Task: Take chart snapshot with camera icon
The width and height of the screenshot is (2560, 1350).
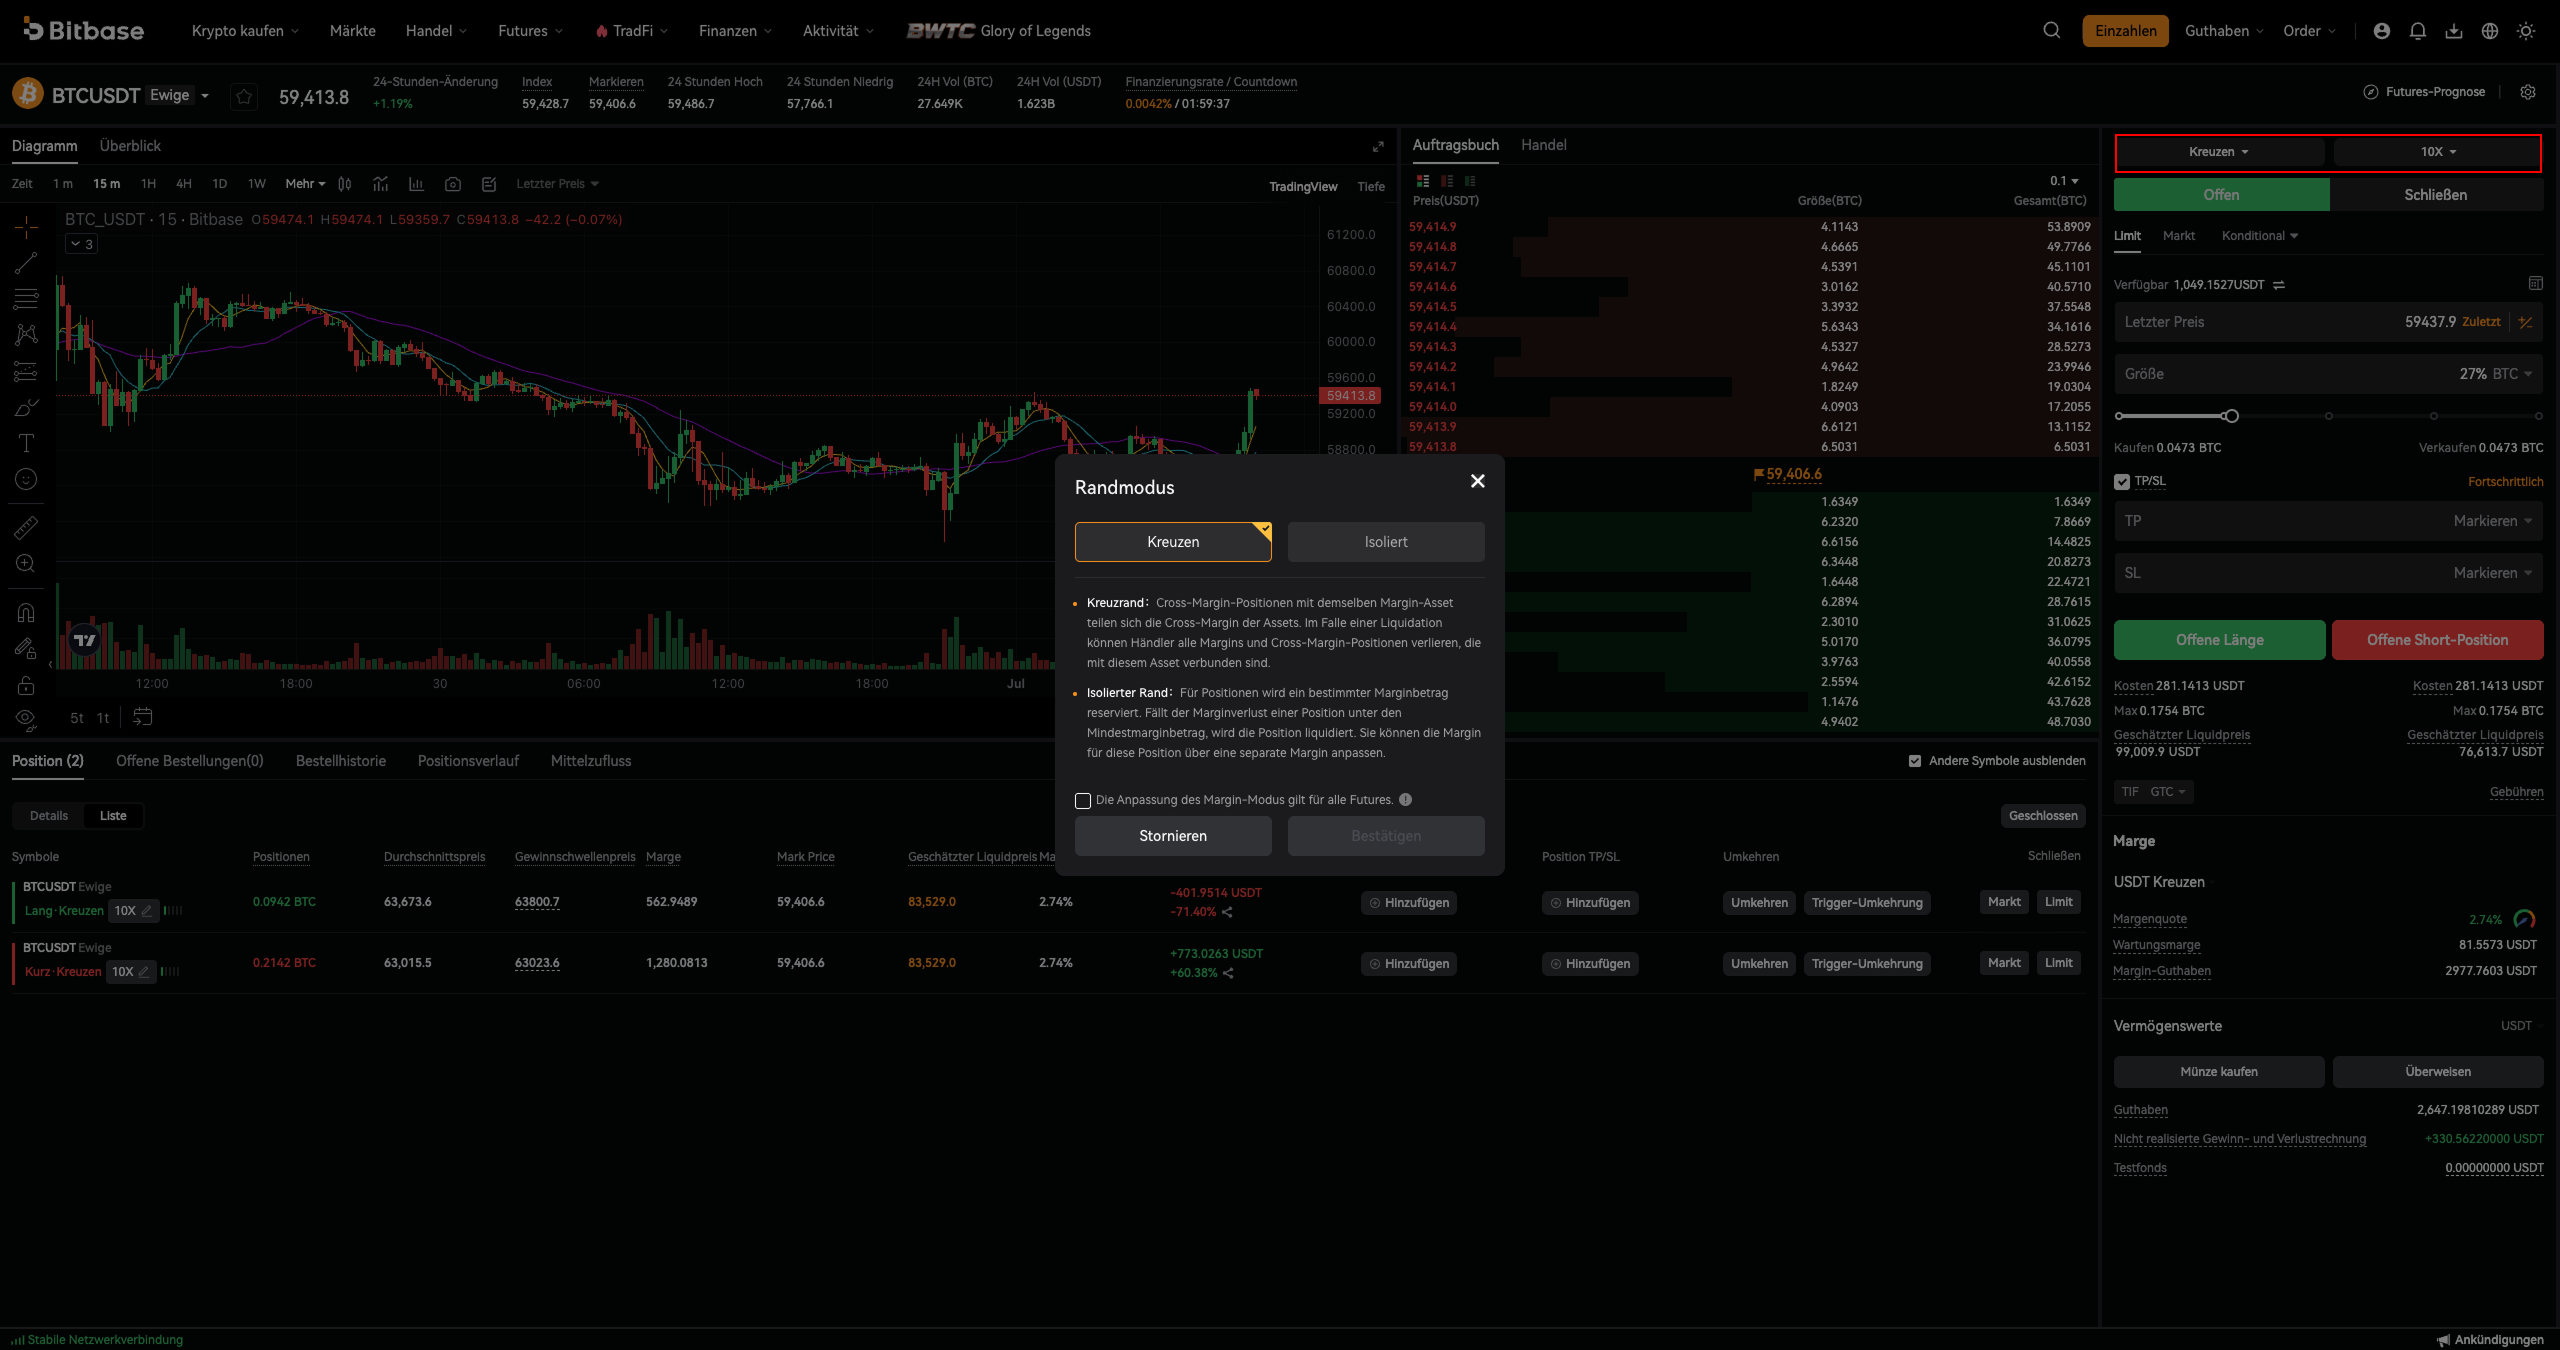Action: 453,184
